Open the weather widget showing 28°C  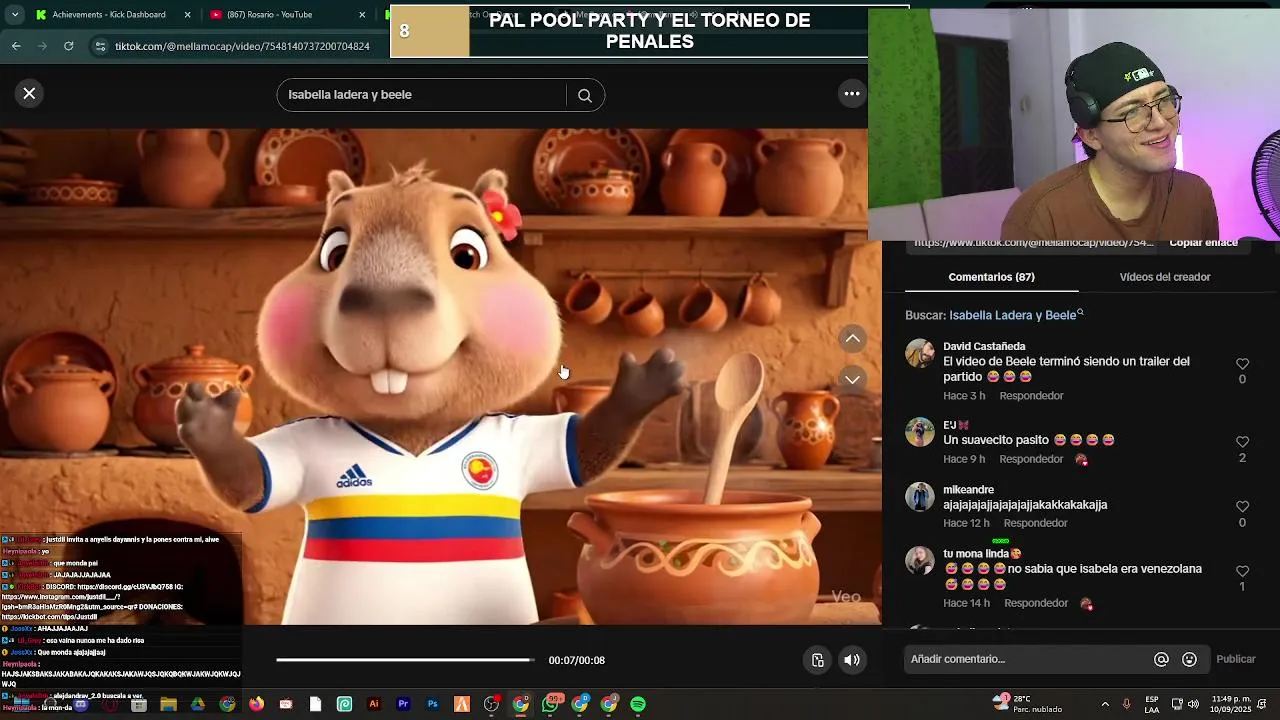point(1027,704)
